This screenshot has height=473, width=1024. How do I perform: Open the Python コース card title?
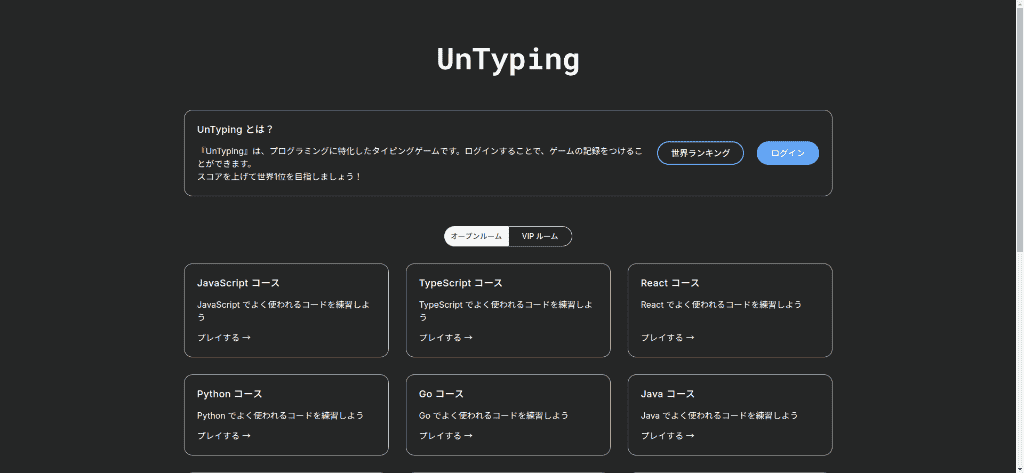click(x=229, y=394)
